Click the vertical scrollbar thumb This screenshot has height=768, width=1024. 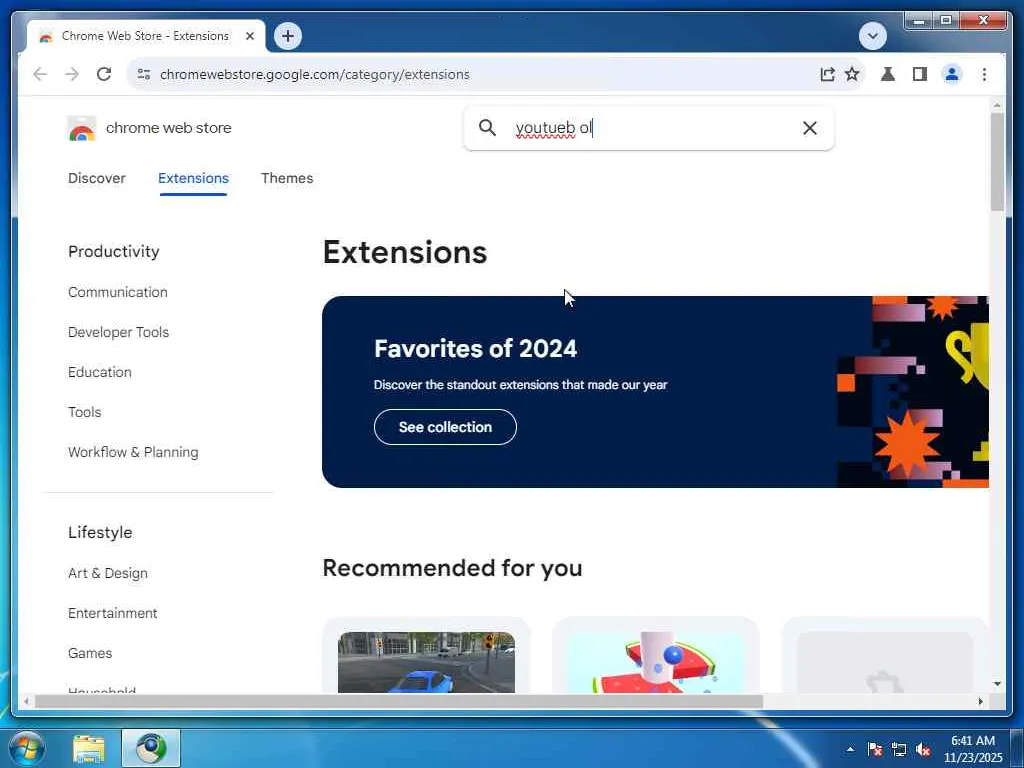click(x=997, y=161)
